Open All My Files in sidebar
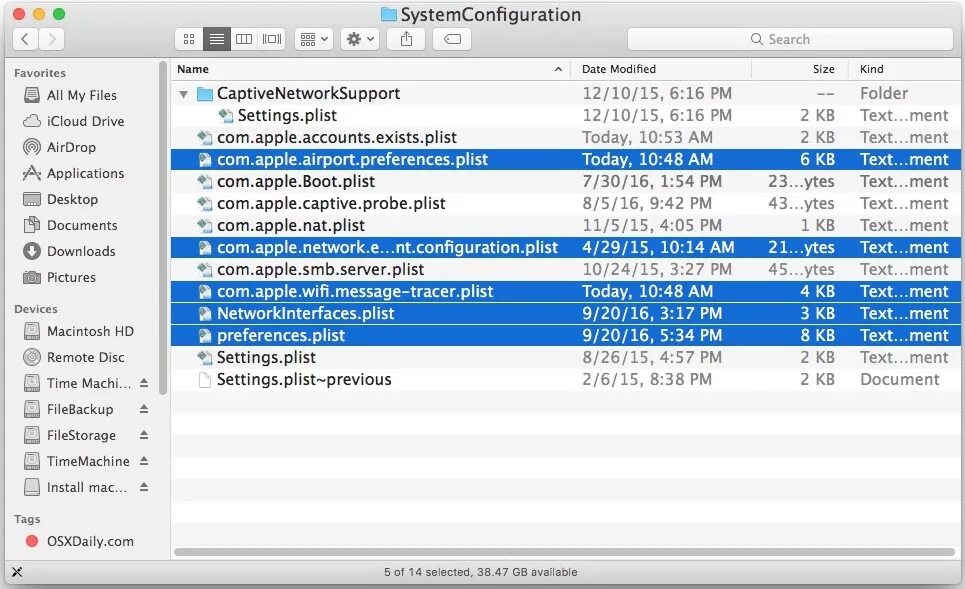This screenshot has height=589, width=965. pyautogui.click(x=81, y=95)
